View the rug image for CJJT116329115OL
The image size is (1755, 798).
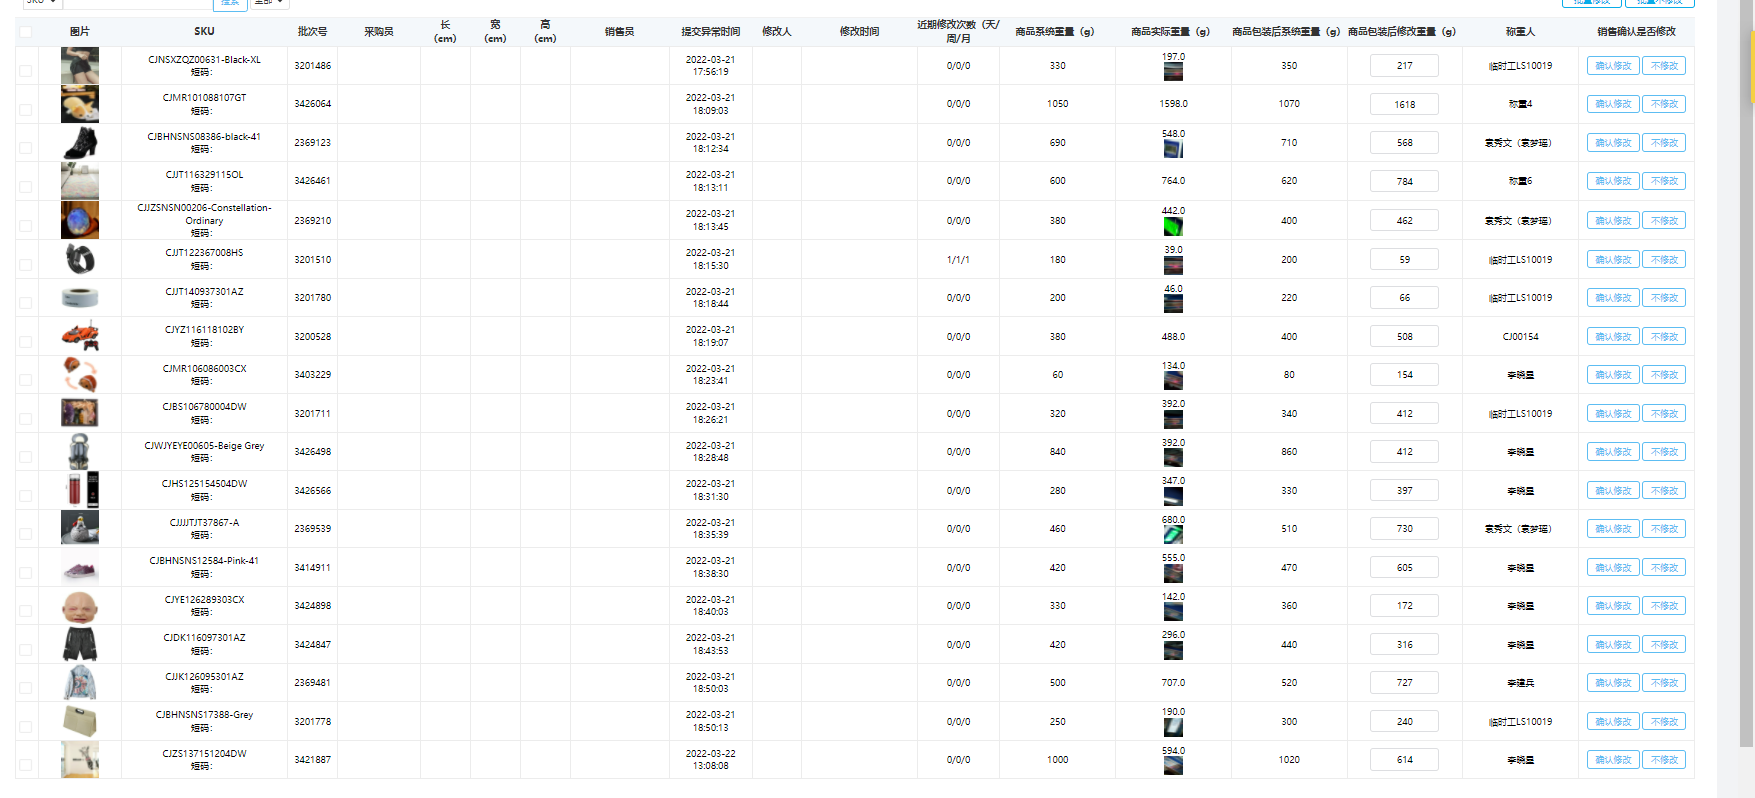coord(80,181)
